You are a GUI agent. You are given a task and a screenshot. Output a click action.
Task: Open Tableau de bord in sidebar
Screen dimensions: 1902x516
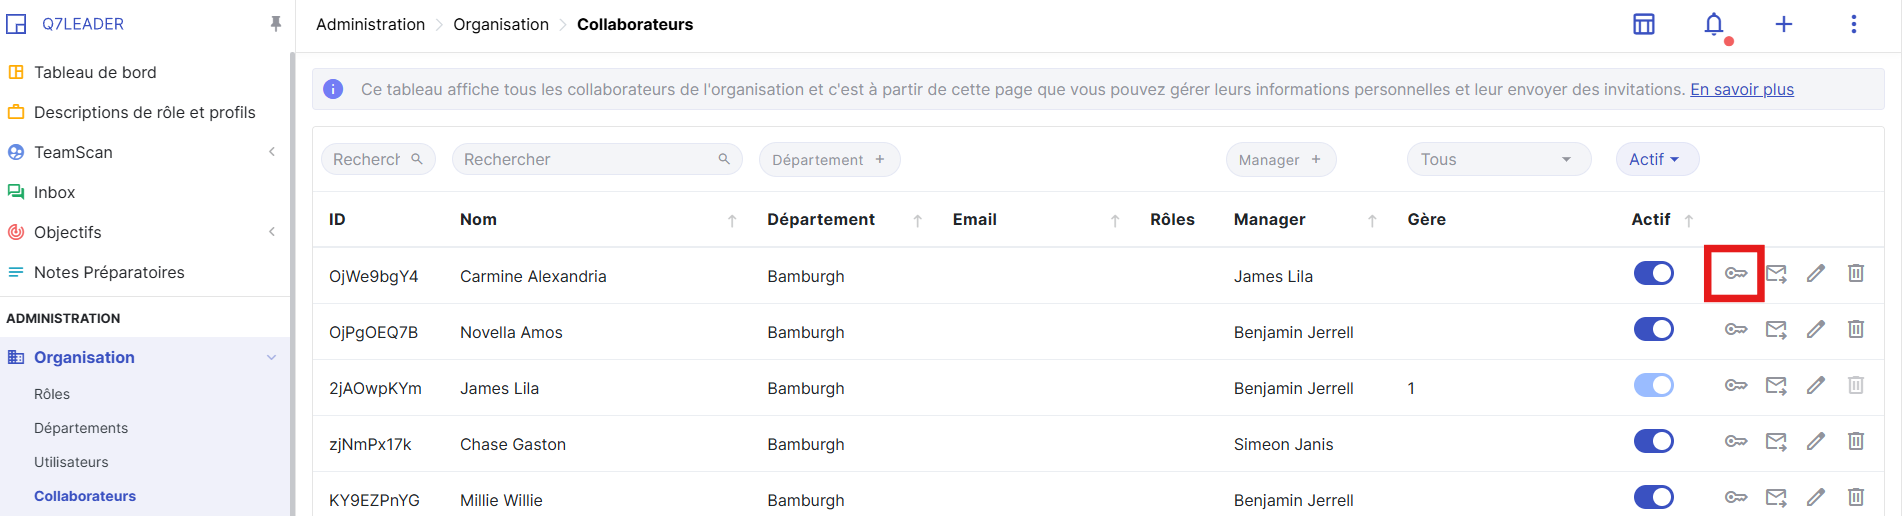coord(95,72)
